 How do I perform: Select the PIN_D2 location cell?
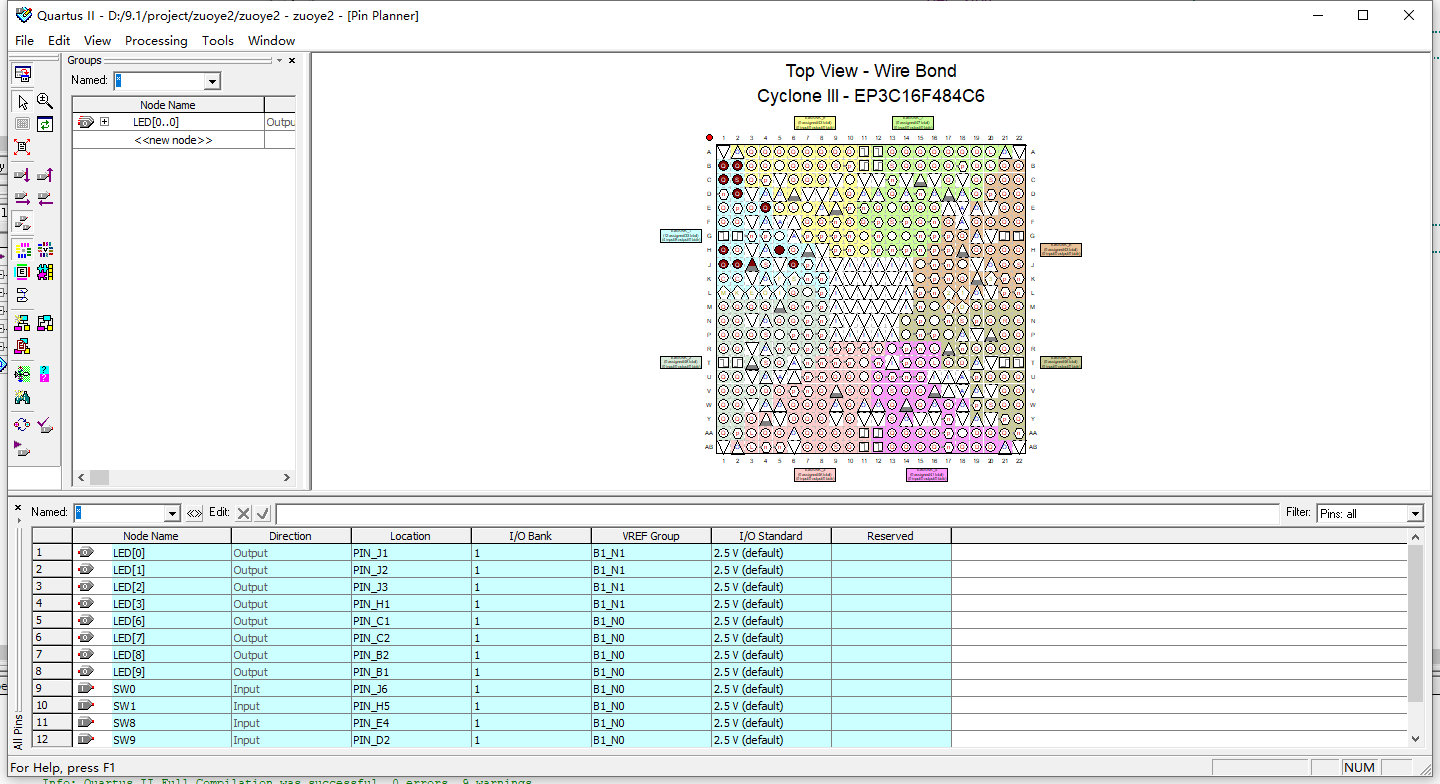pyautogui.click(x=411, y=740)
